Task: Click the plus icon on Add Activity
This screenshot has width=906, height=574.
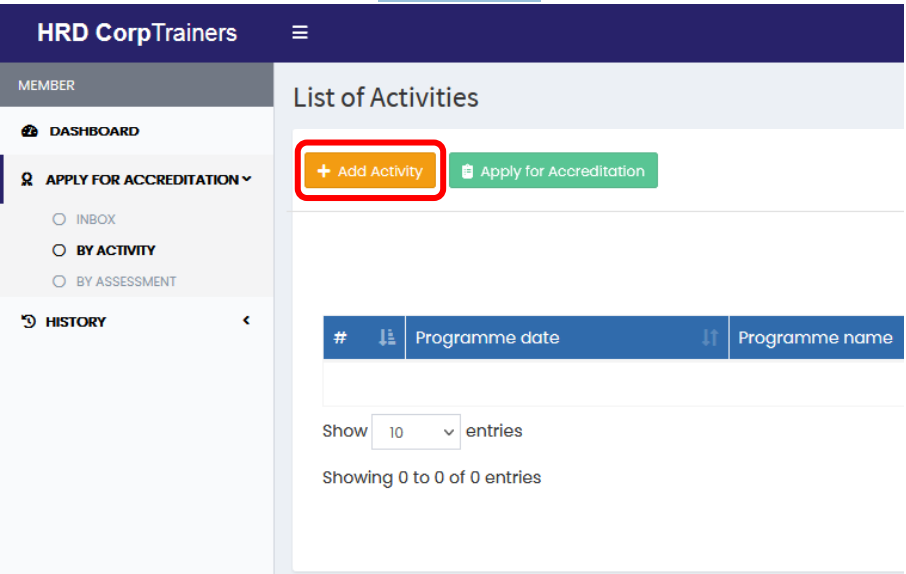Action: pos(324,171)
